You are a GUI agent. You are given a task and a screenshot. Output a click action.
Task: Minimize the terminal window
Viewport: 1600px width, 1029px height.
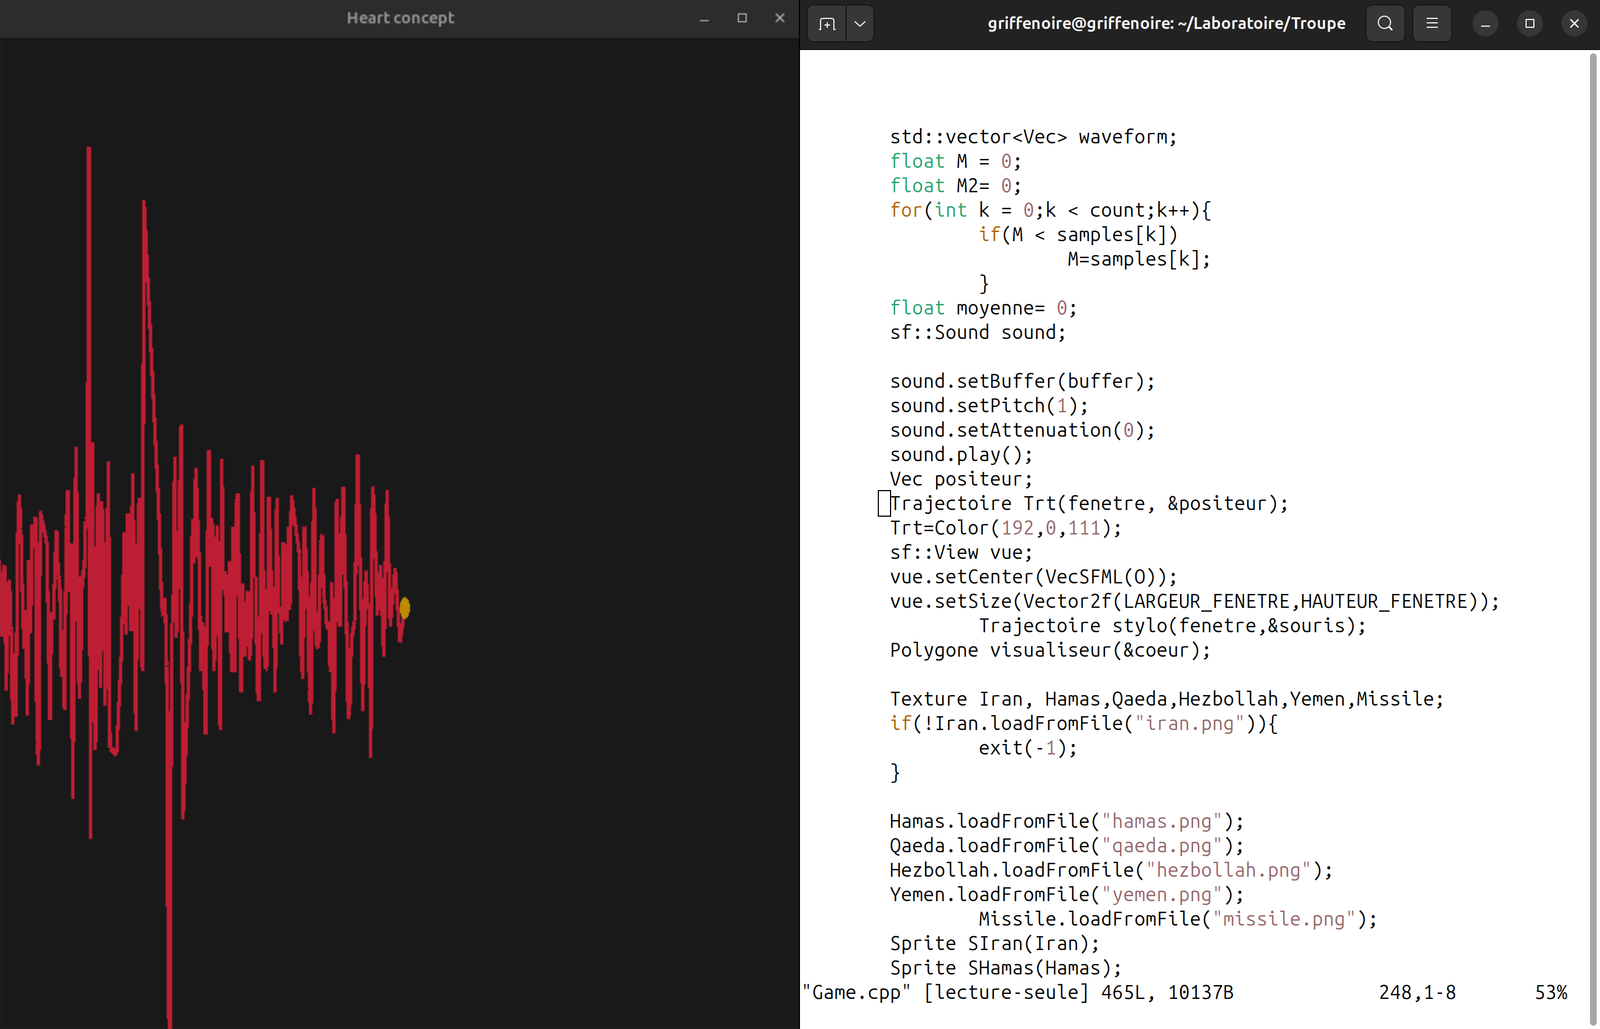coord(1486,24)
